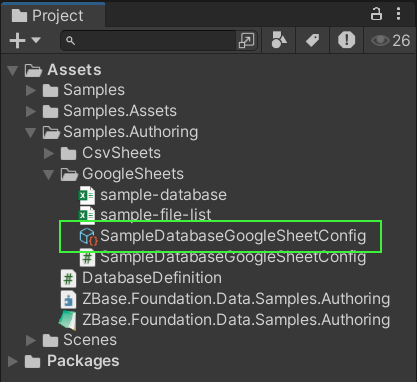Collapse the Samples.Authoring folder
This screenshot has height=382, width=417.
click(31, 133)
